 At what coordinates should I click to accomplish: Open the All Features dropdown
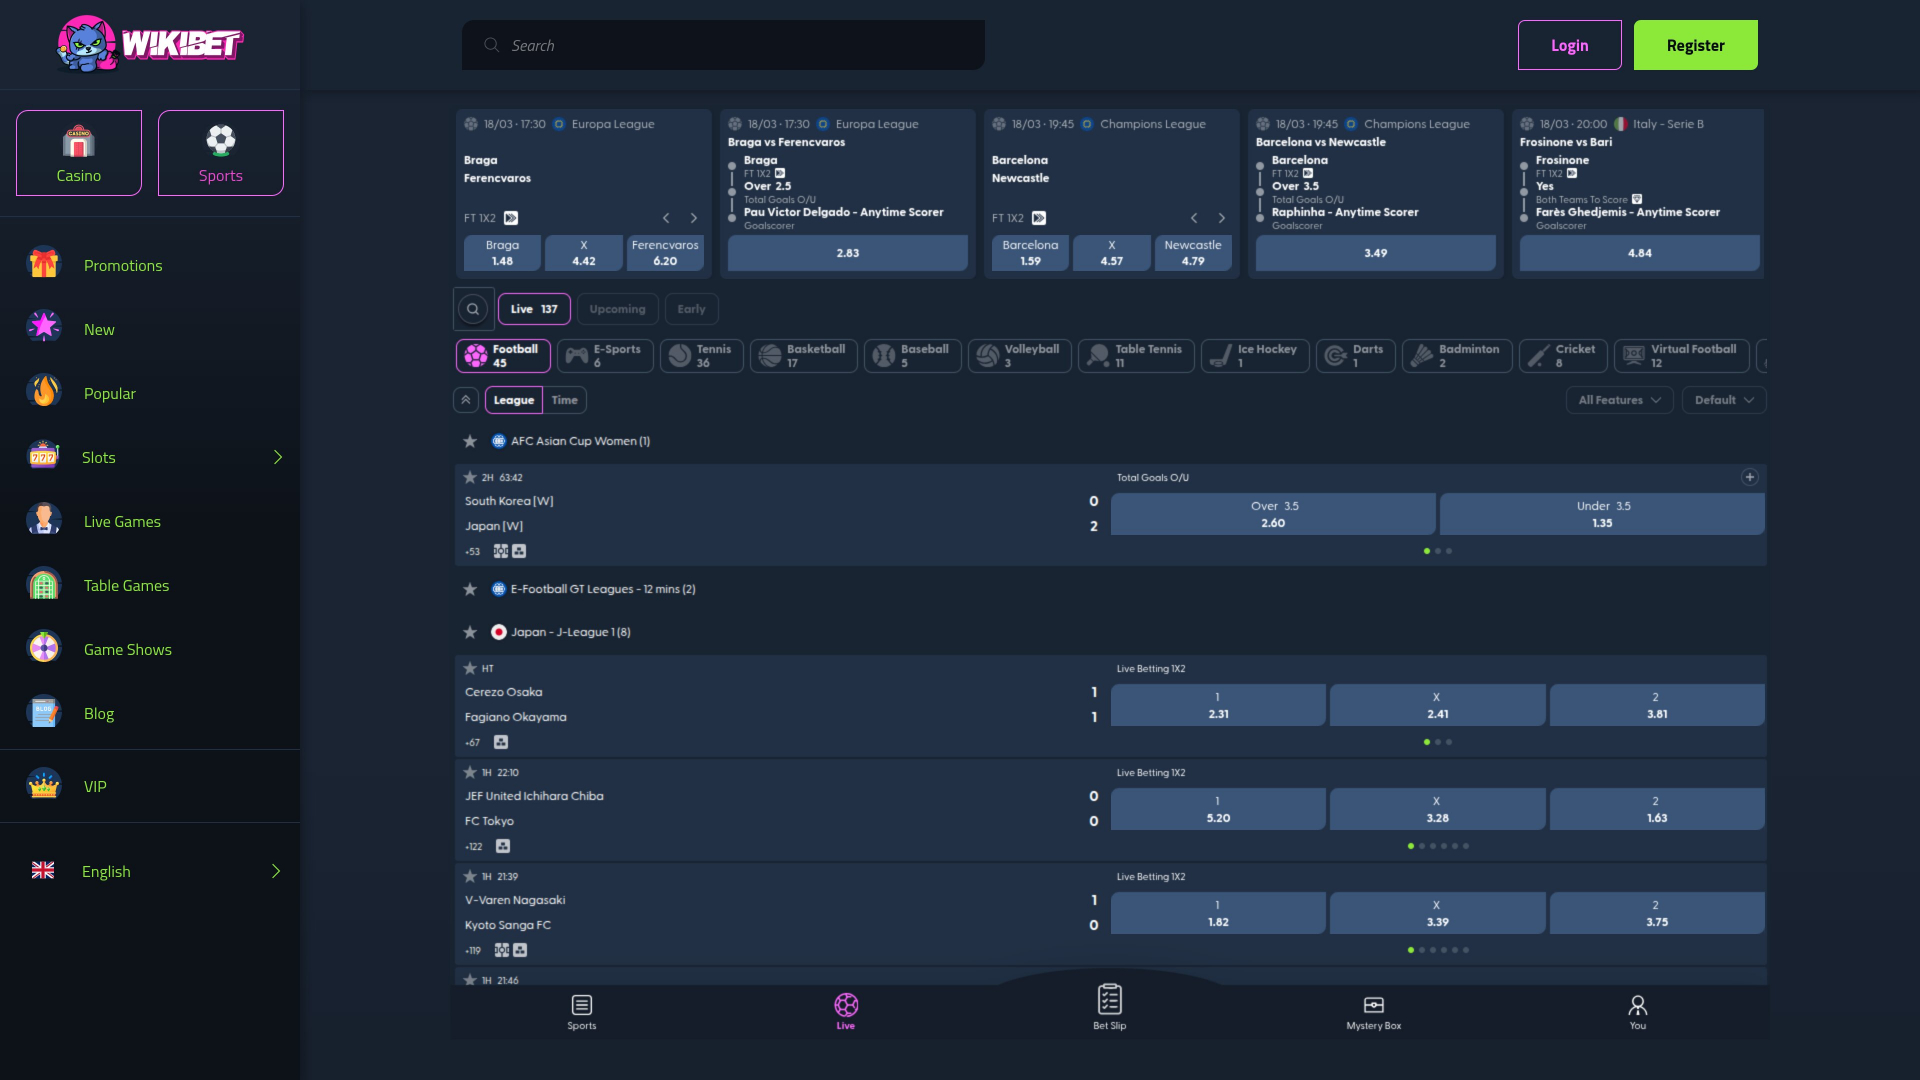(x=1618, y=399)
